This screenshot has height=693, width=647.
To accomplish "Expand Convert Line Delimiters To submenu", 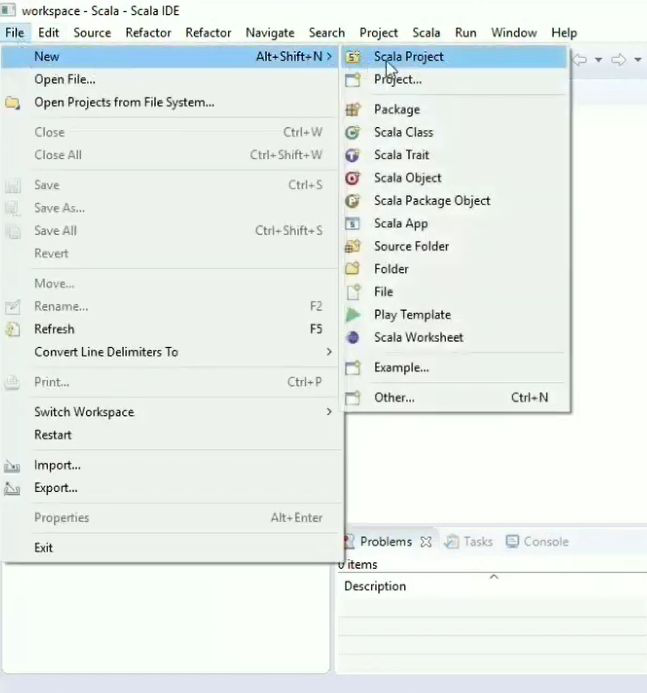I will point(329,352).
